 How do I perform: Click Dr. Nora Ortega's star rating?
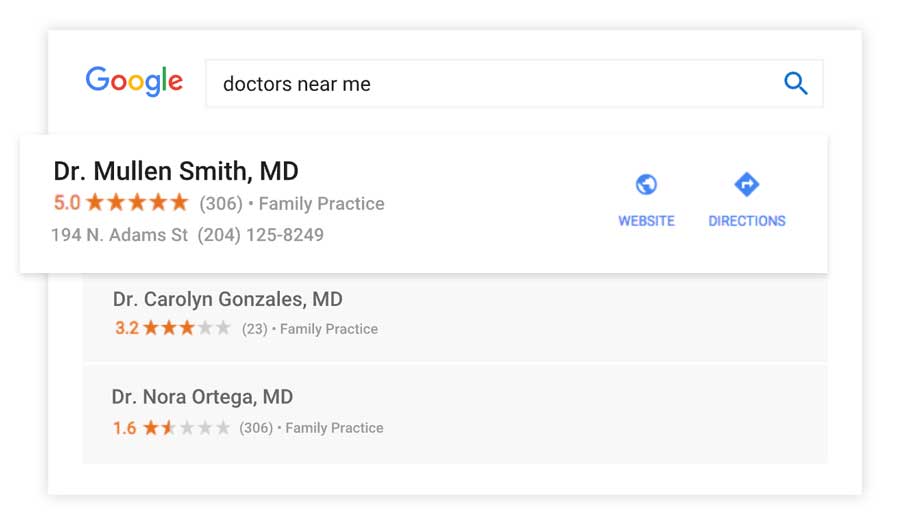[187, 427]
